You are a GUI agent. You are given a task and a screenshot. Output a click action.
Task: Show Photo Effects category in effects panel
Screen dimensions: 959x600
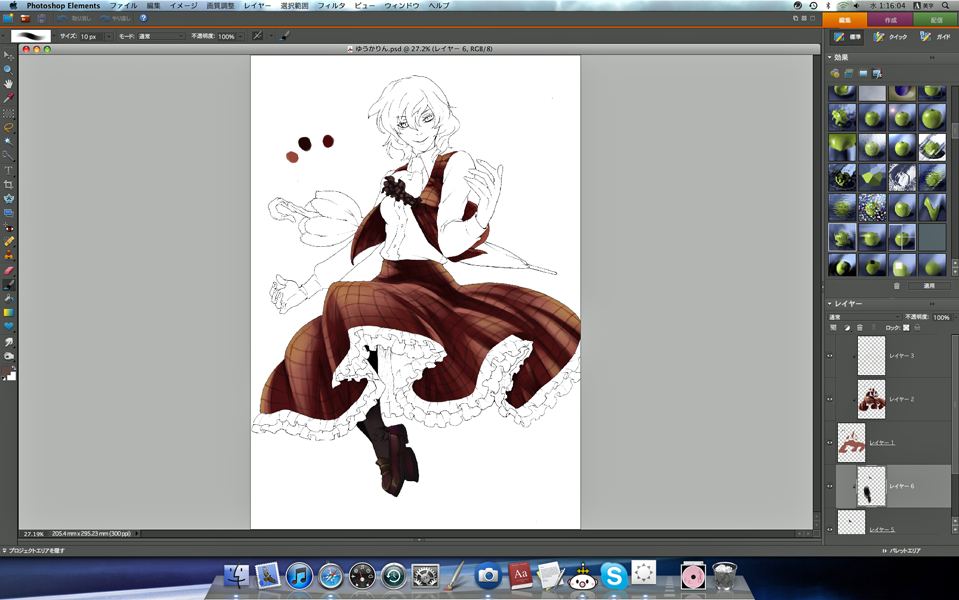[x=863, y=73]
